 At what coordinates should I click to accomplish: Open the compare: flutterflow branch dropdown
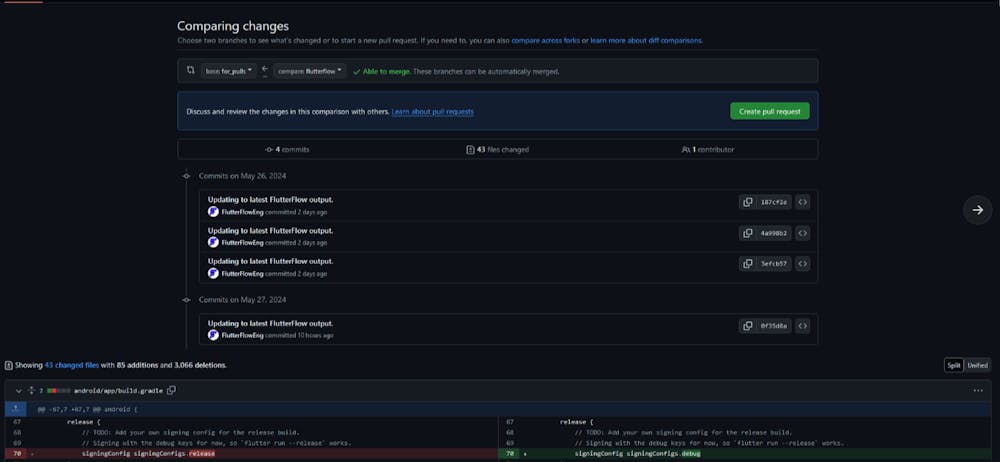point(311,71)
